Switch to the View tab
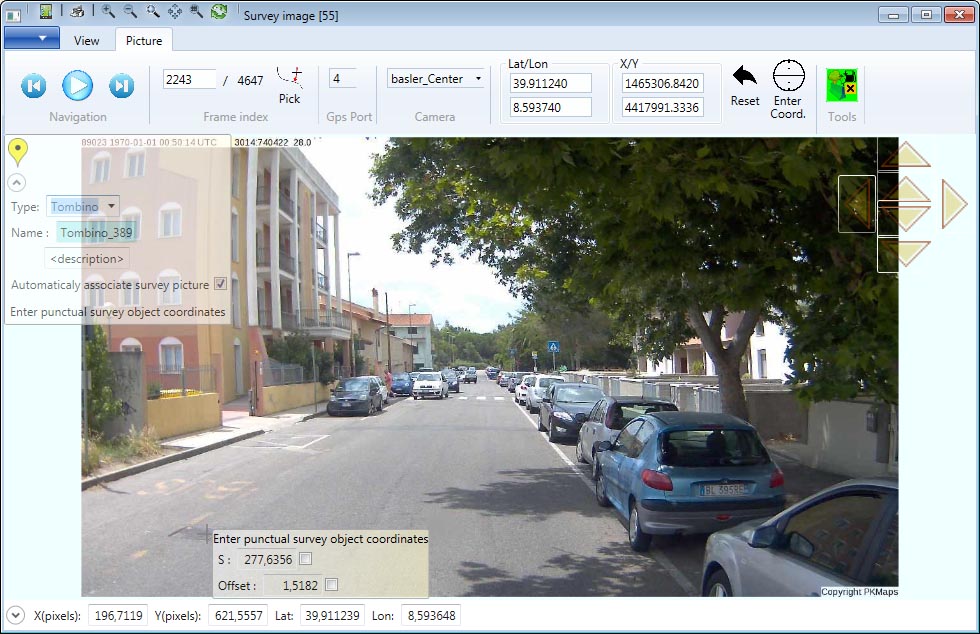 (86, 41)
